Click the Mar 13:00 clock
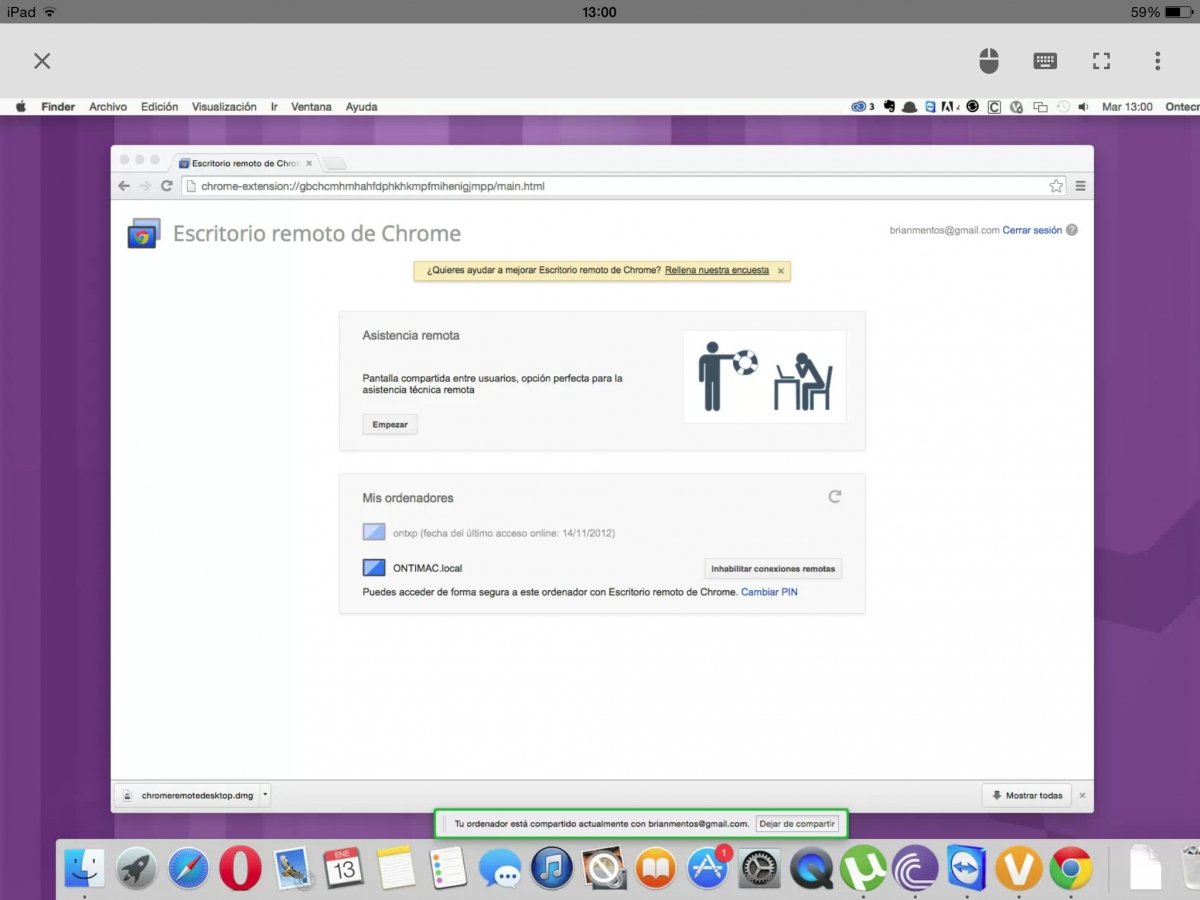 point(1127,107)
